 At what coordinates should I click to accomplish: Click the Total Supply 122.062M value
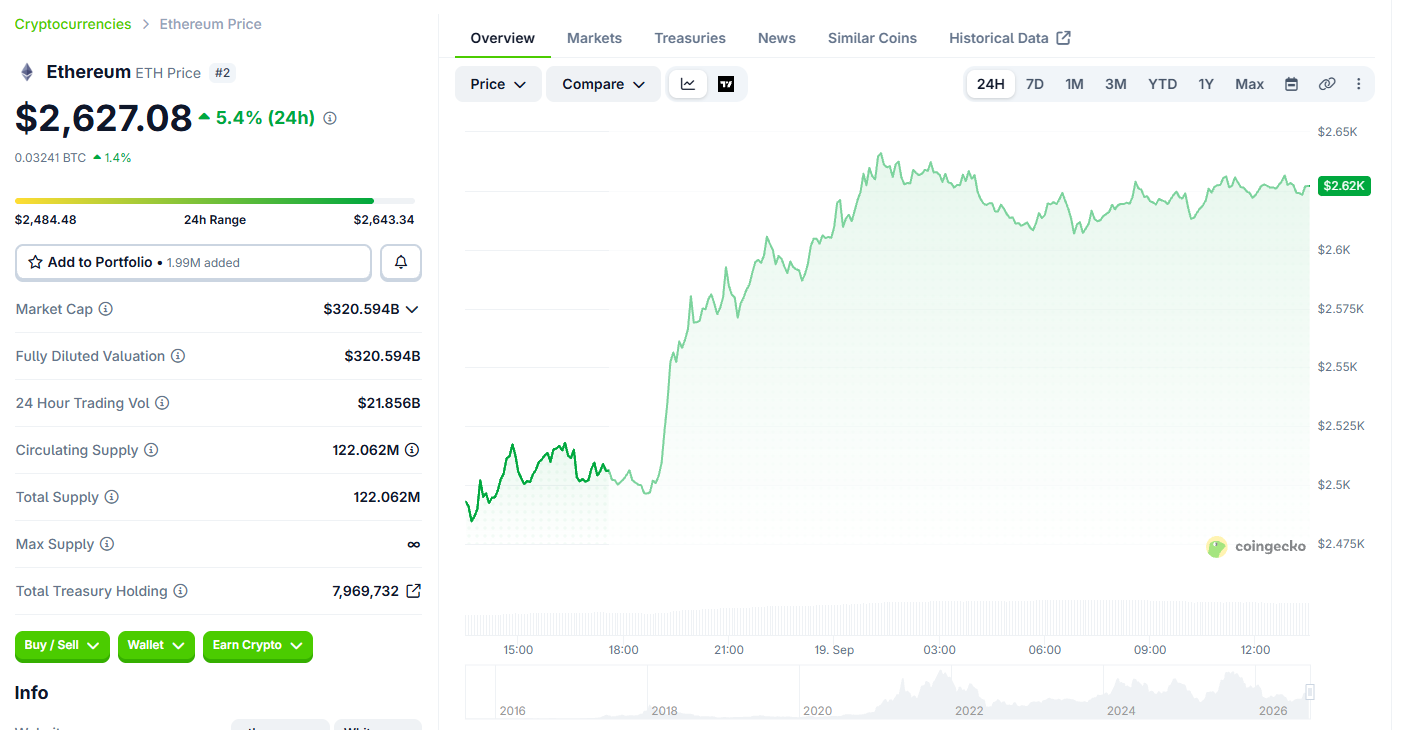387,497
